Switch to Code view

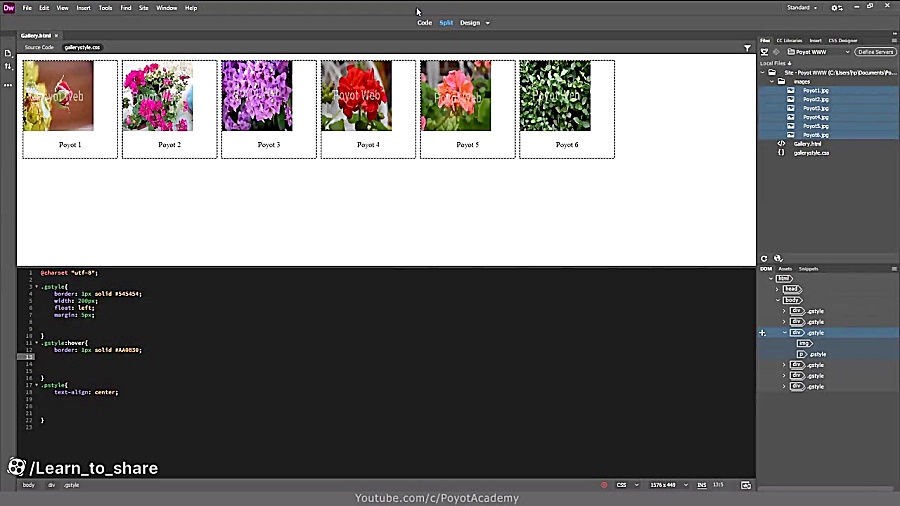(424, 23)
